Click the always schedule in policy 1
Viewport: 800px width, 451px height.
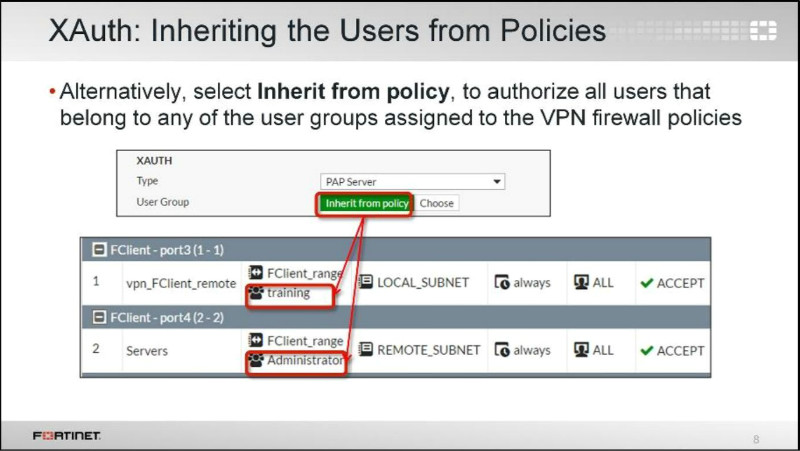tap(532, 283)
